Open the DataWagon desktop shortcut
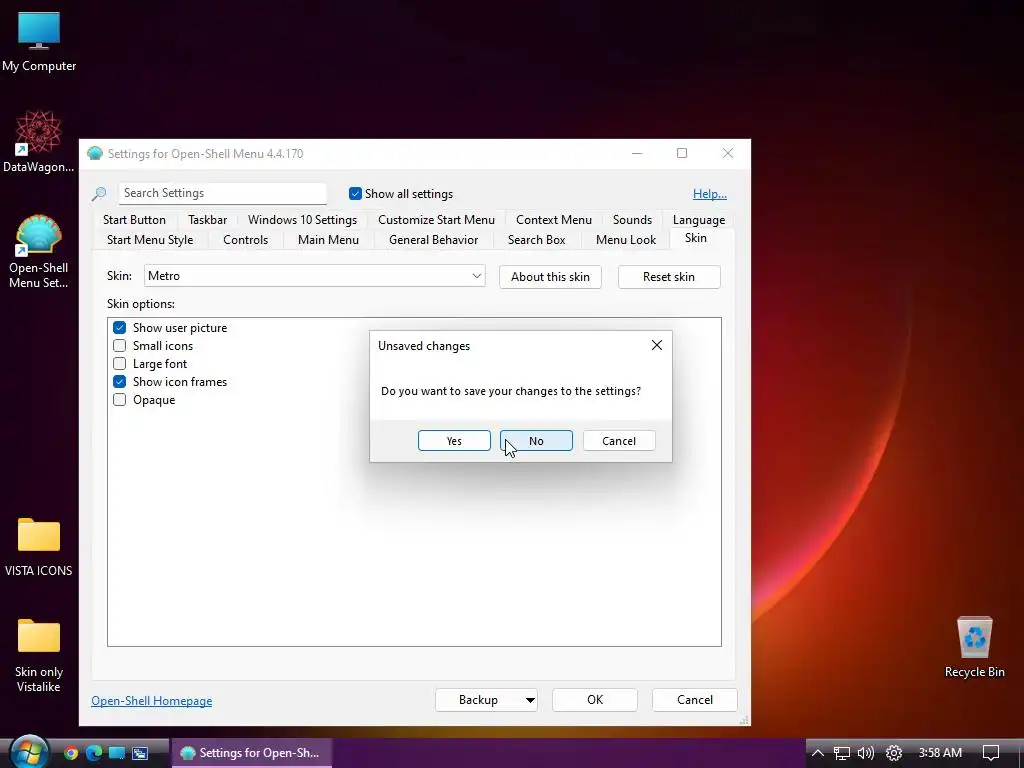The image size is (1024, 768). pyautogui.click(x=39, y=142)
